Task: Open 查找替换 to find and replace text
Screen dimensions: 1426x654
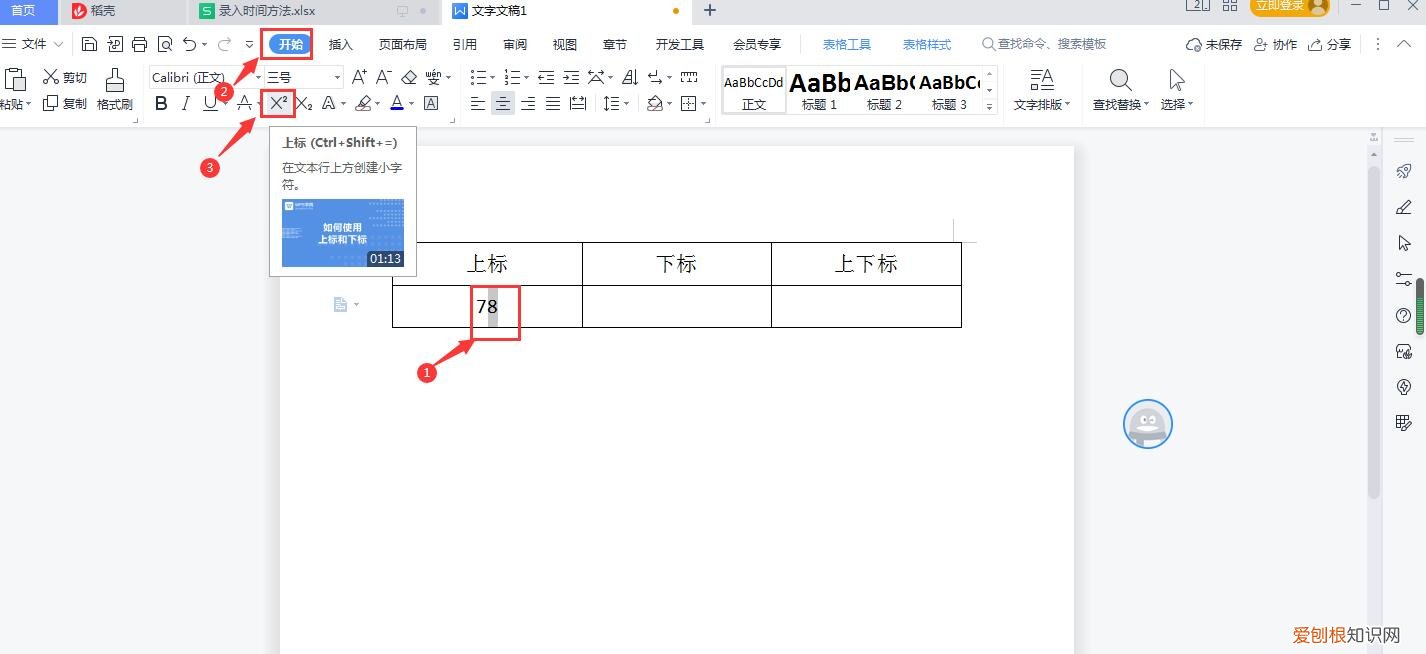Action: pos(1119,90)
